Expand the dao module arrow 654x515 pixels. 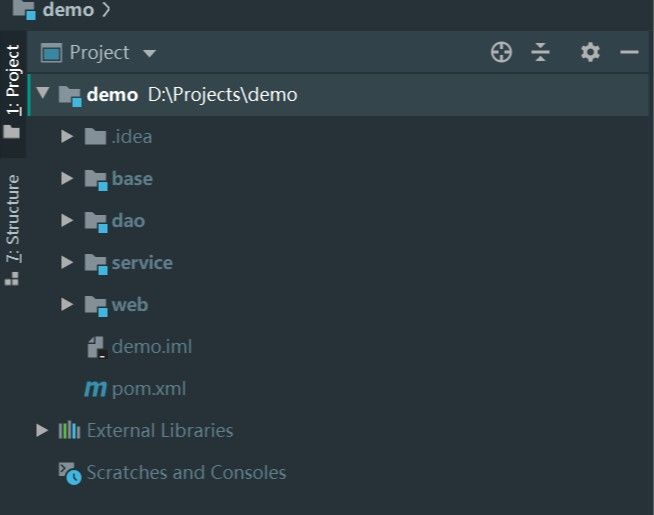pos(67,220)
